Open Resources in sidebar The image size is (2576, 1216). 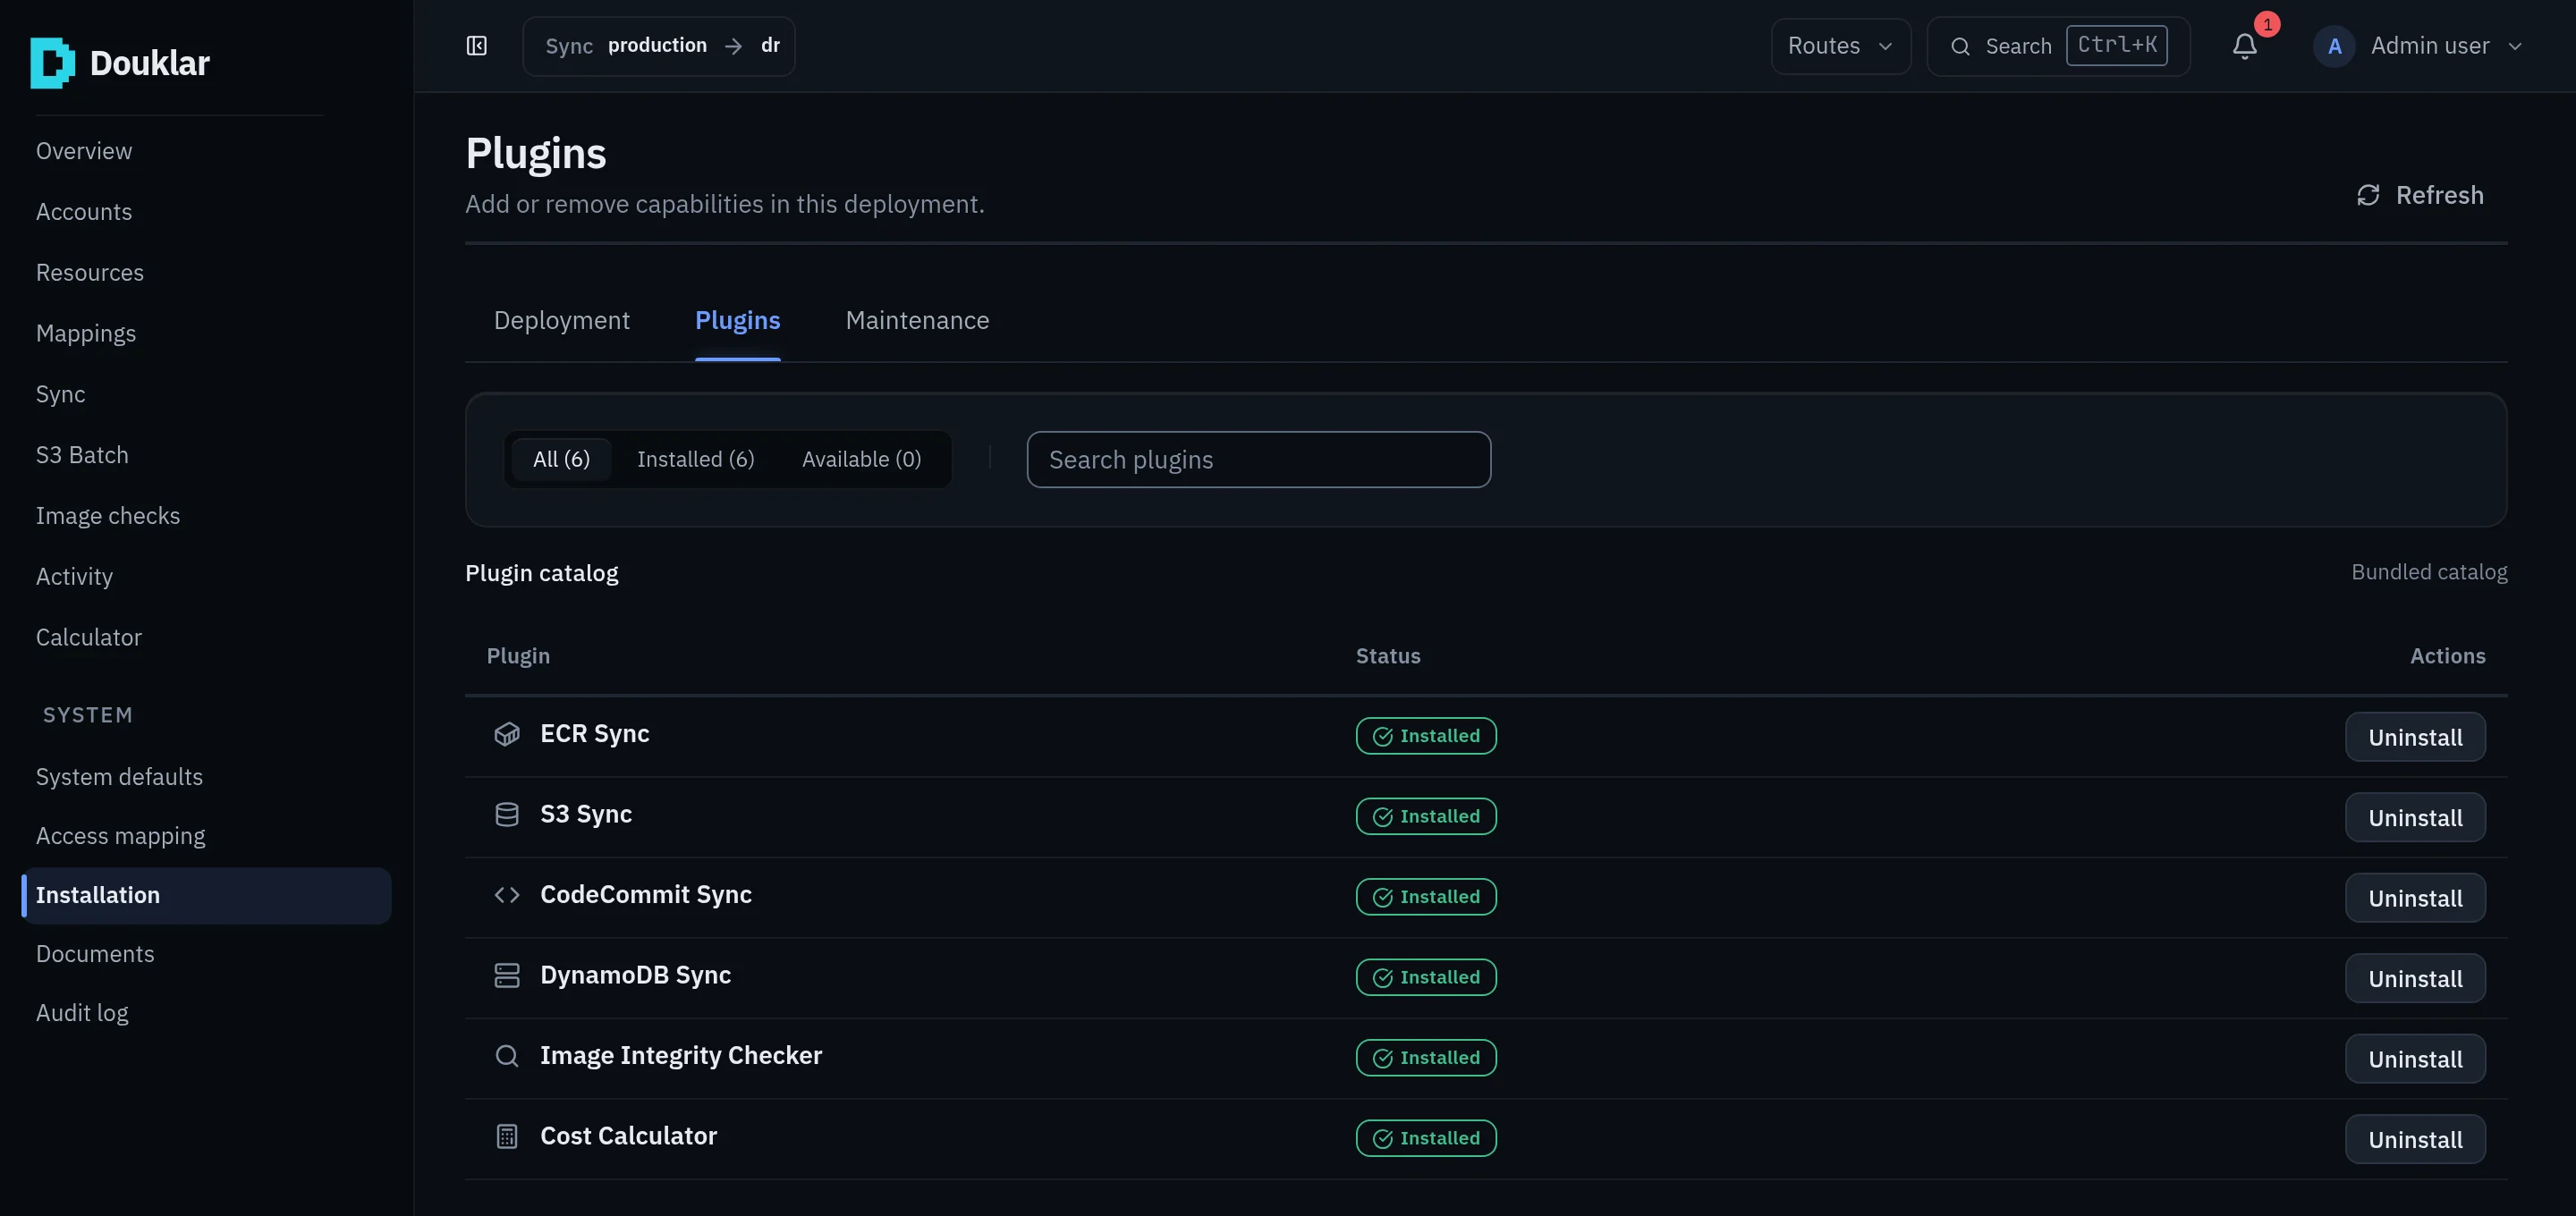[90, 273]
